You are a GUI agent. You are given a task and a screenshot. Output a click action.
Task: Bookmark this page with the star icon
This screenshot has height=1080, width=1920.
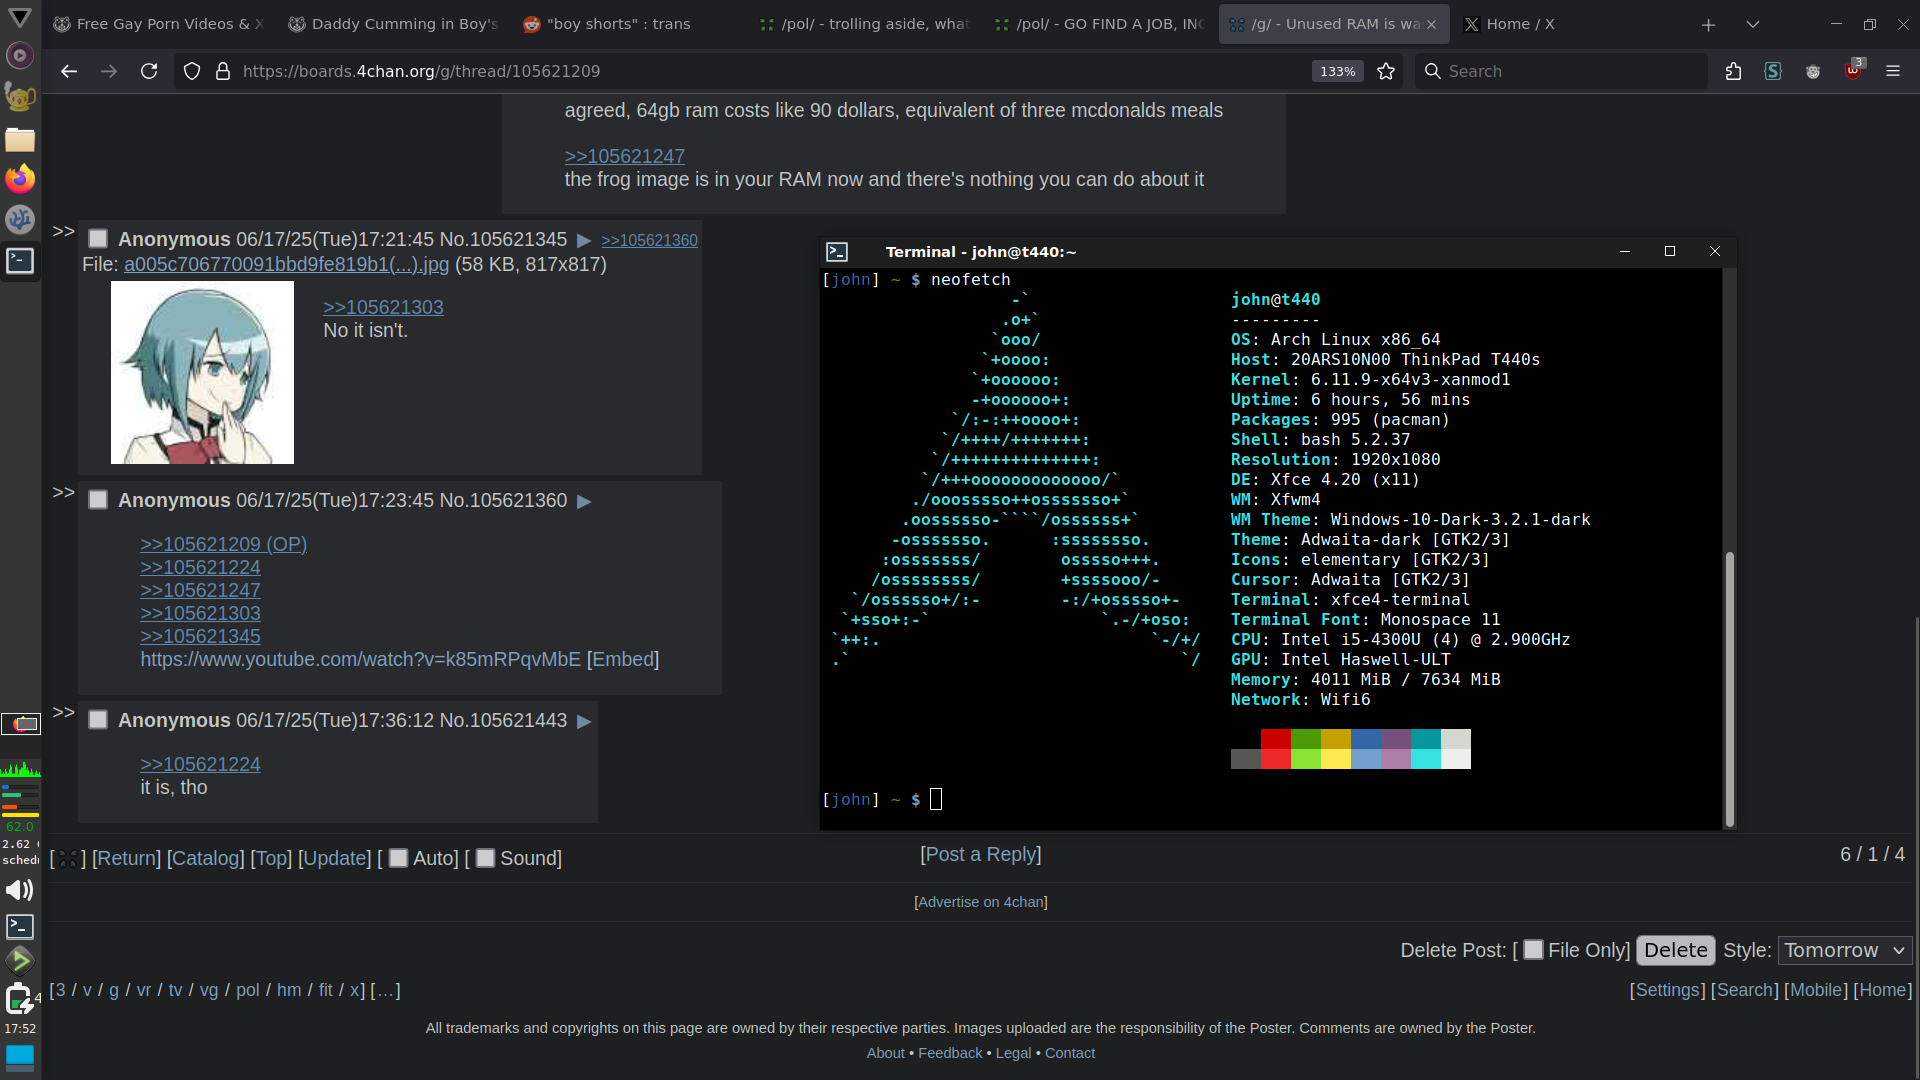pyautogui.click(x=1386, y=71)
